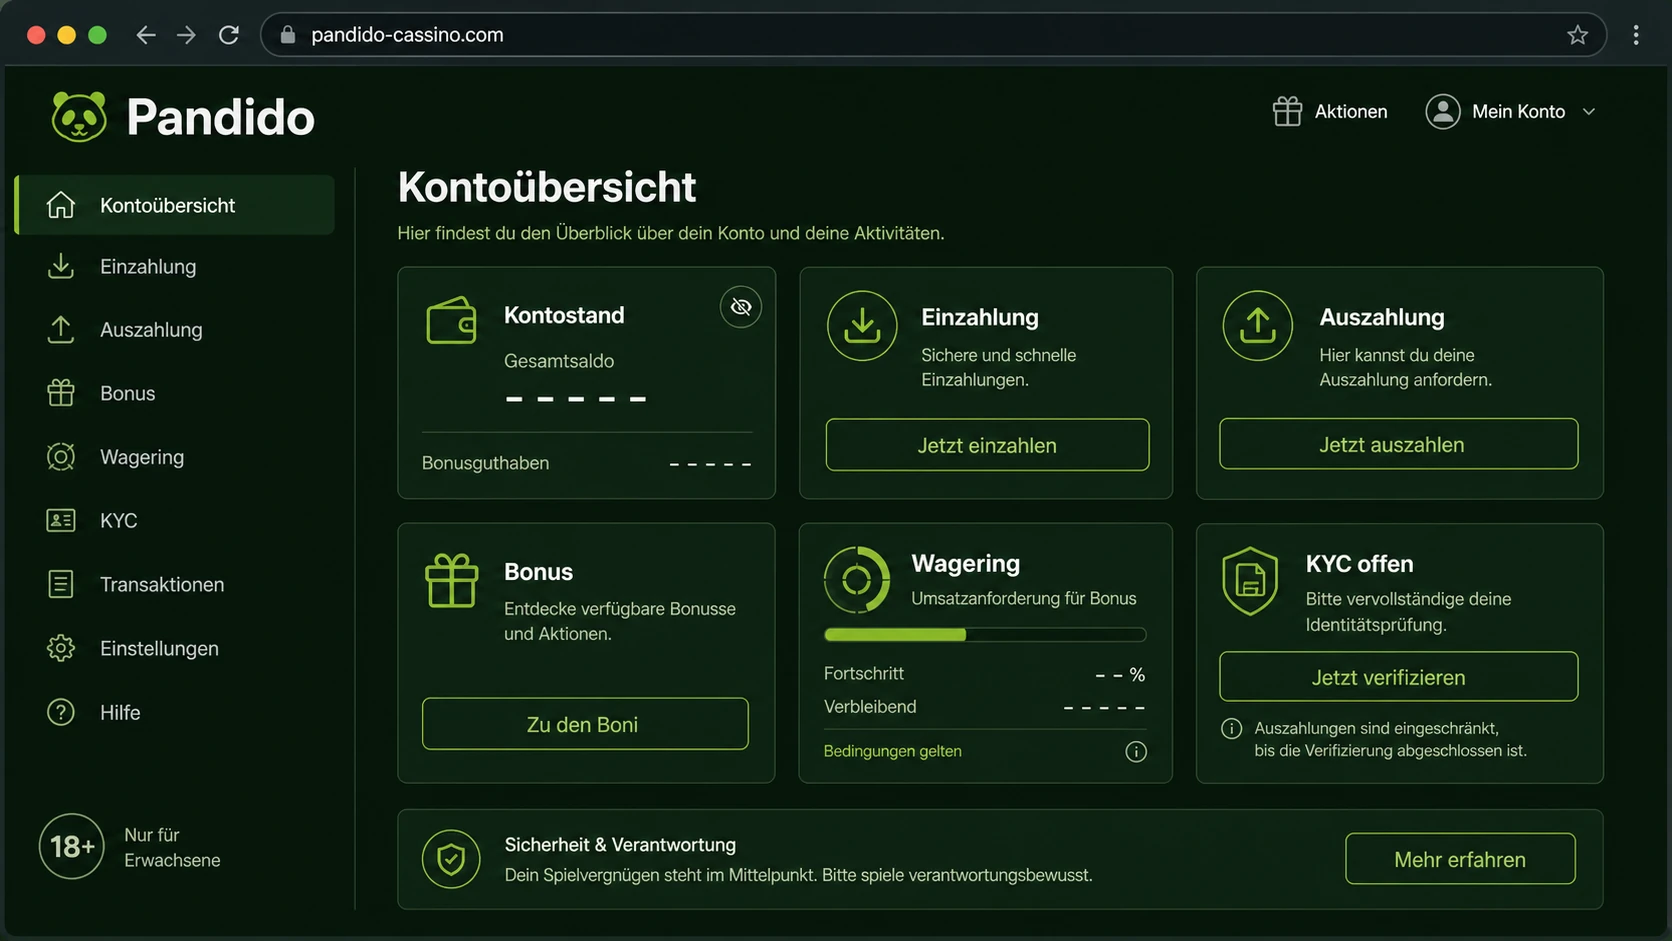
Task: Click the download icon beside Einzahlung in sidebar
Action: click(x=61, y=266)
